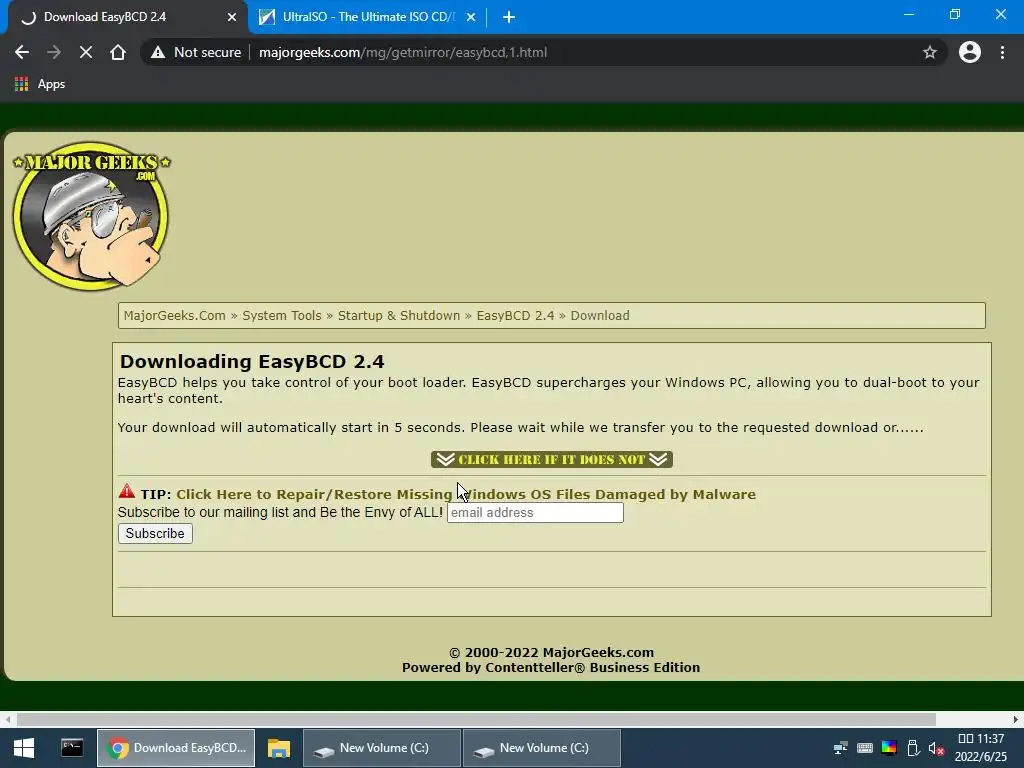Click the horizontal scrollbar

[476, 719]
